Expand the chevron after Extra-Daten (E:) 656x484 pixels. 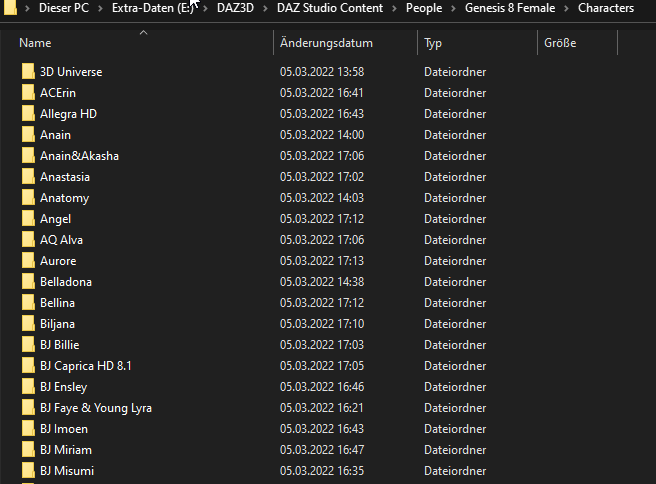click(205, 8)
